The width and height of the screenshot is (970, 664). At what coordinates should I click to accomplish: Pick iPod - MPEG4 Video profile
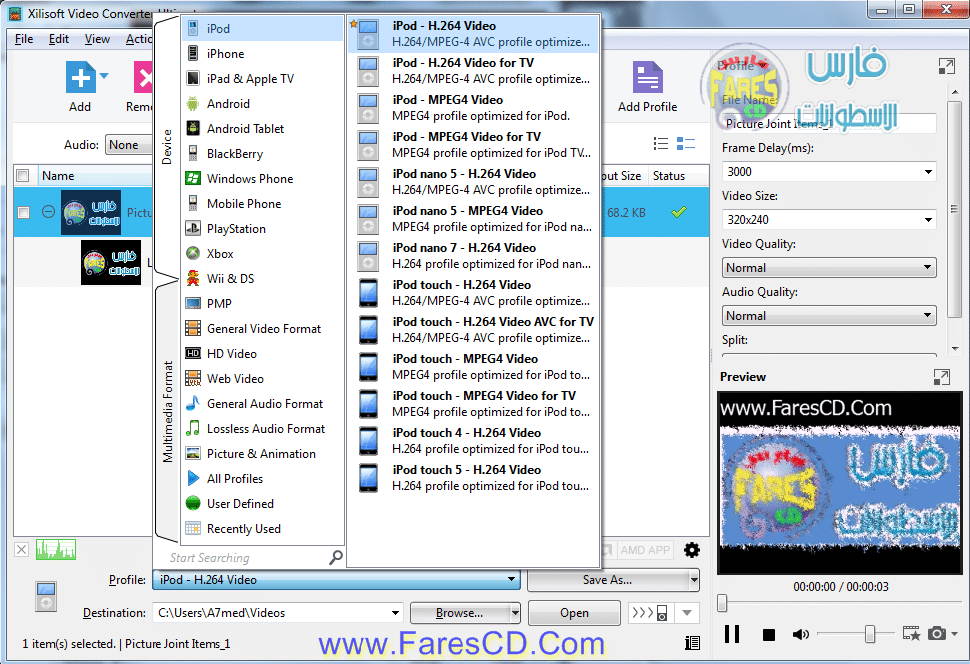474,108
